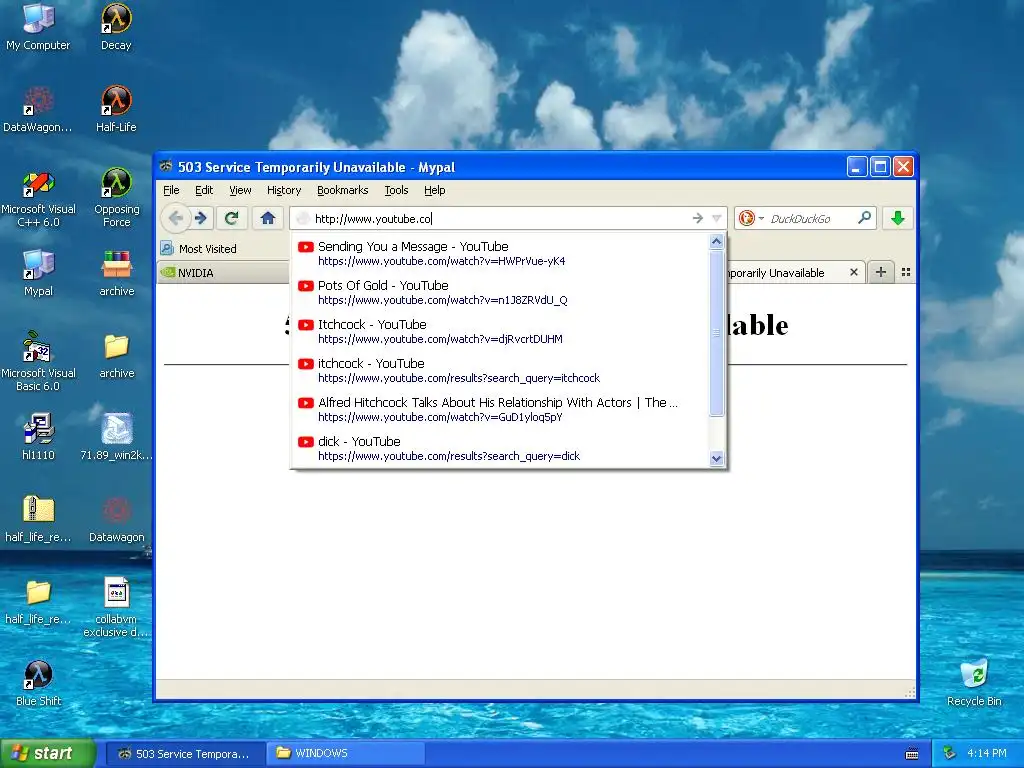
Task: Open the Windows start menu
Action: click(47, 753)
